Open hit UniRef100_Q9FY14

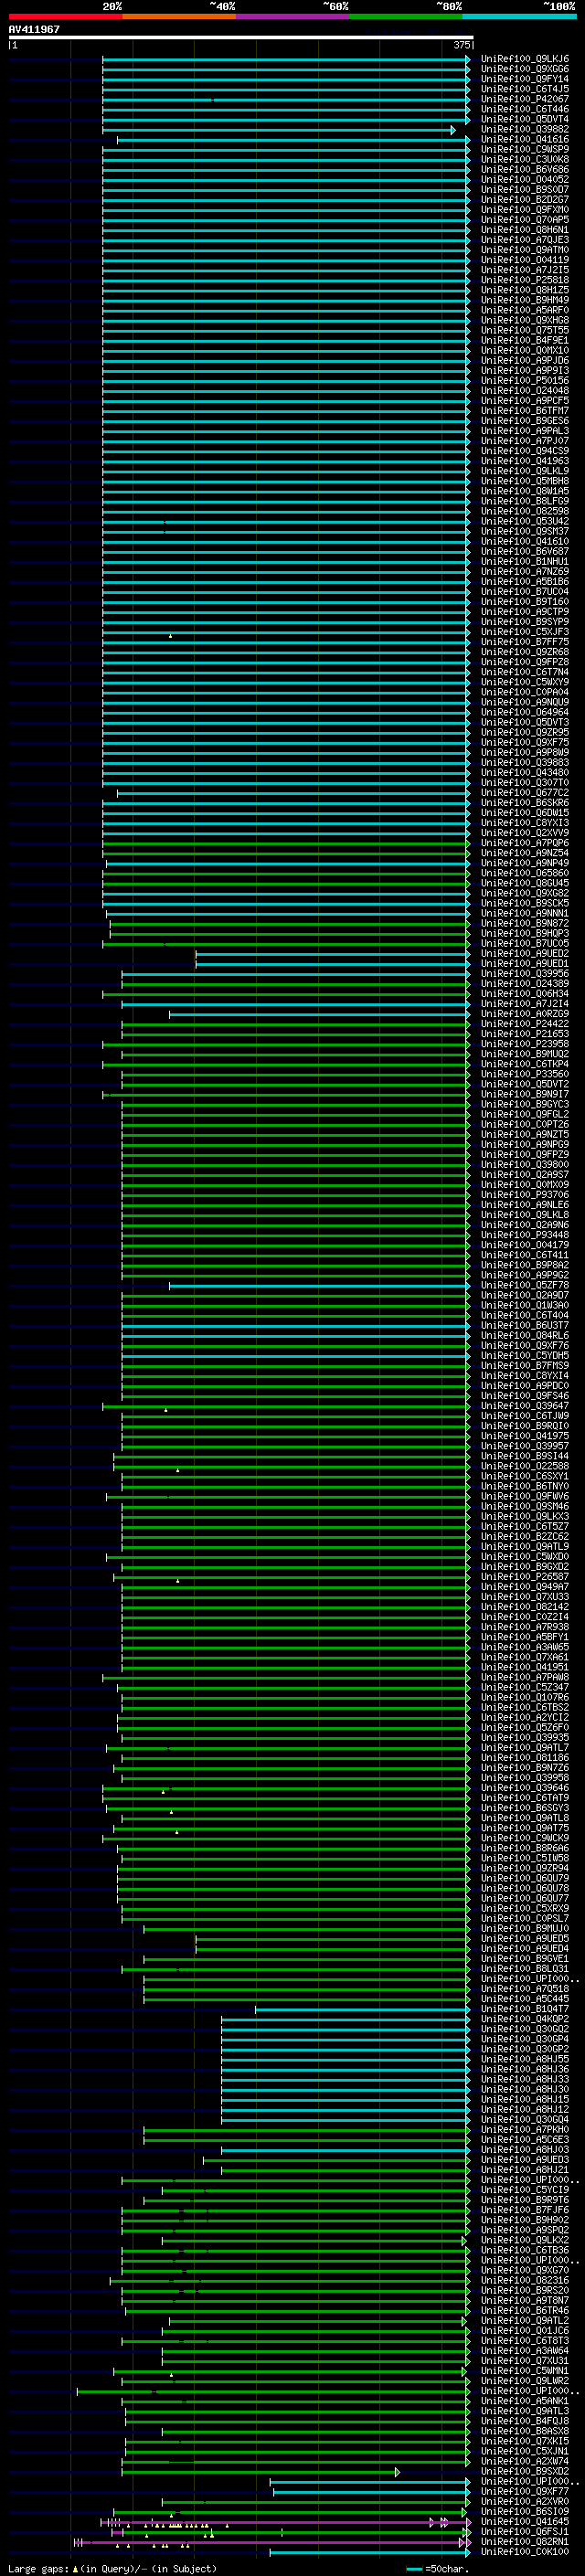525,80
